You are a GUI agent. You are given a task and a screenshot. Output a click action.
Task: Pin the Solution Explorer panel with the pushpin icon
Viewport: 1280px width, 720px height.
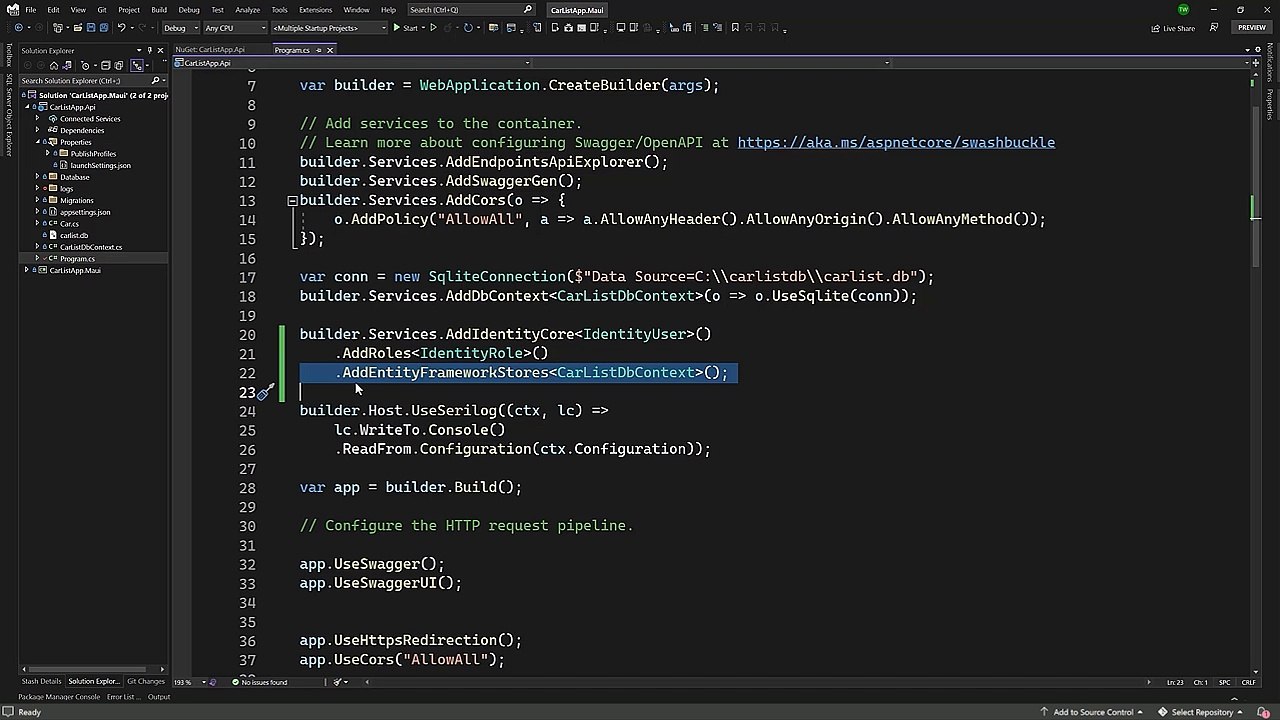click(x=150, y=50)
